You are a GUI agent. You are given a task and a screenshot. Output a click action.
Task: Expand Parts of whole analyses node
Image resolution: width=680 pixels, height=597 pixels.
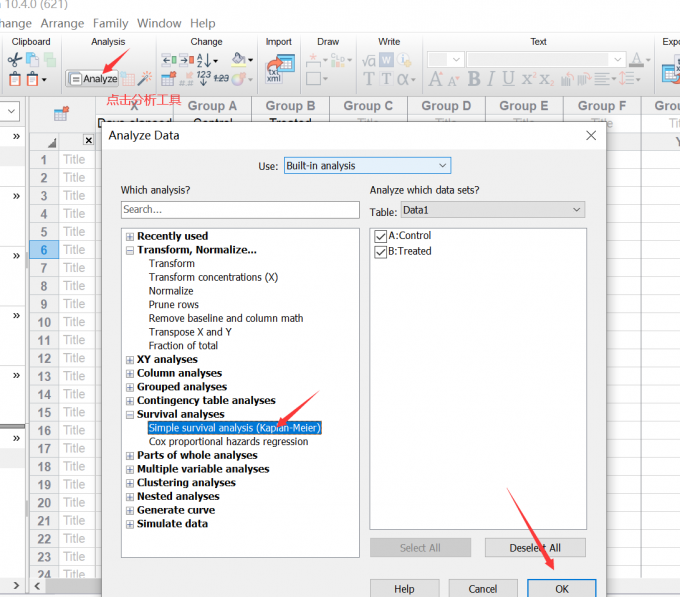[130, 456]
